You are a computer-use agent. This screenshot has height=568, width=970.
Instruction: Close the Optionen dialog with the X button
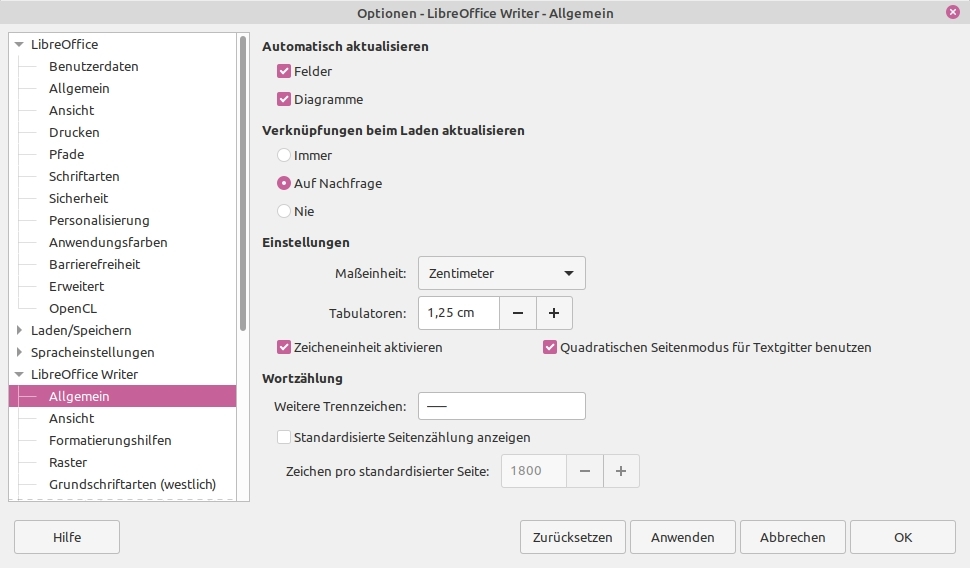coord(953,12)
